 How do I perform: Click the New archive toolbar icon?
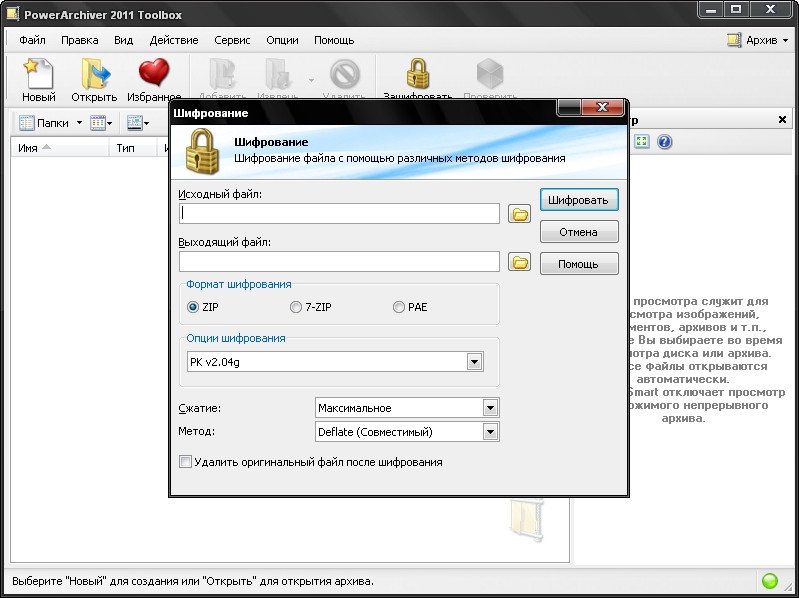38,75
